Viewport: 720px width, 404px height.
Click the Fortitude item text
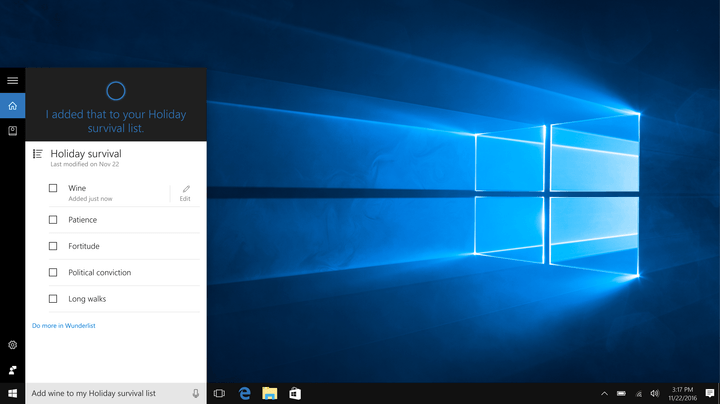pyautogui.click(x=84, y=246)
